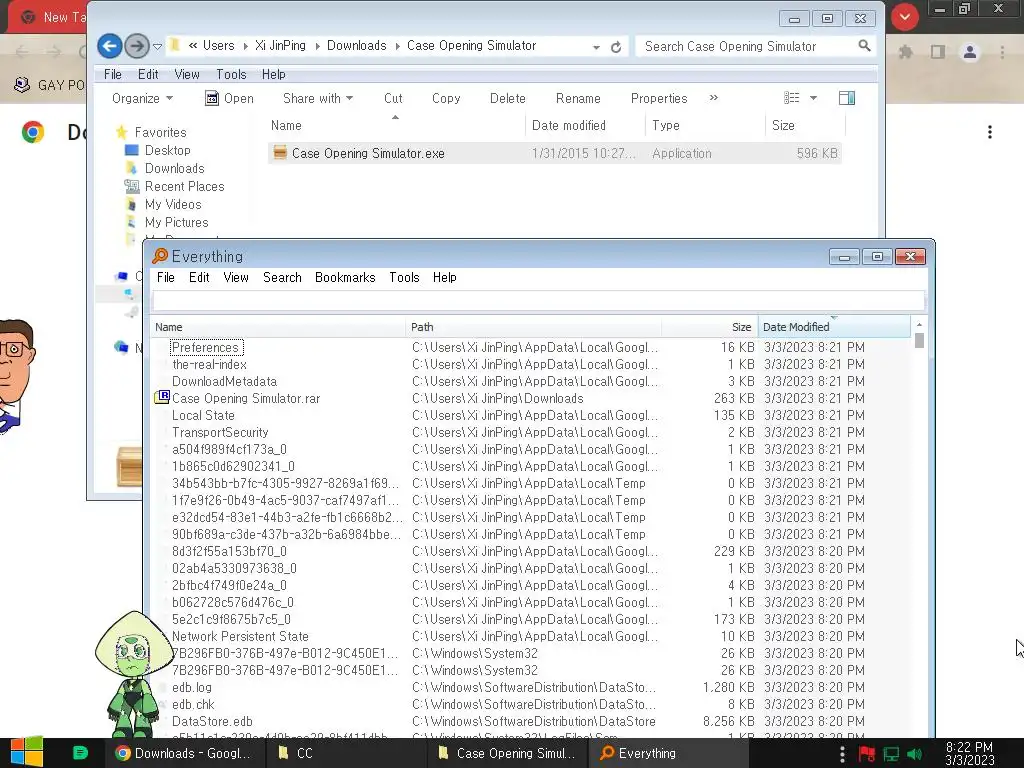The image size is (1024, 768).
Task: Select the Preferences result row
Action: click(531, 347)
